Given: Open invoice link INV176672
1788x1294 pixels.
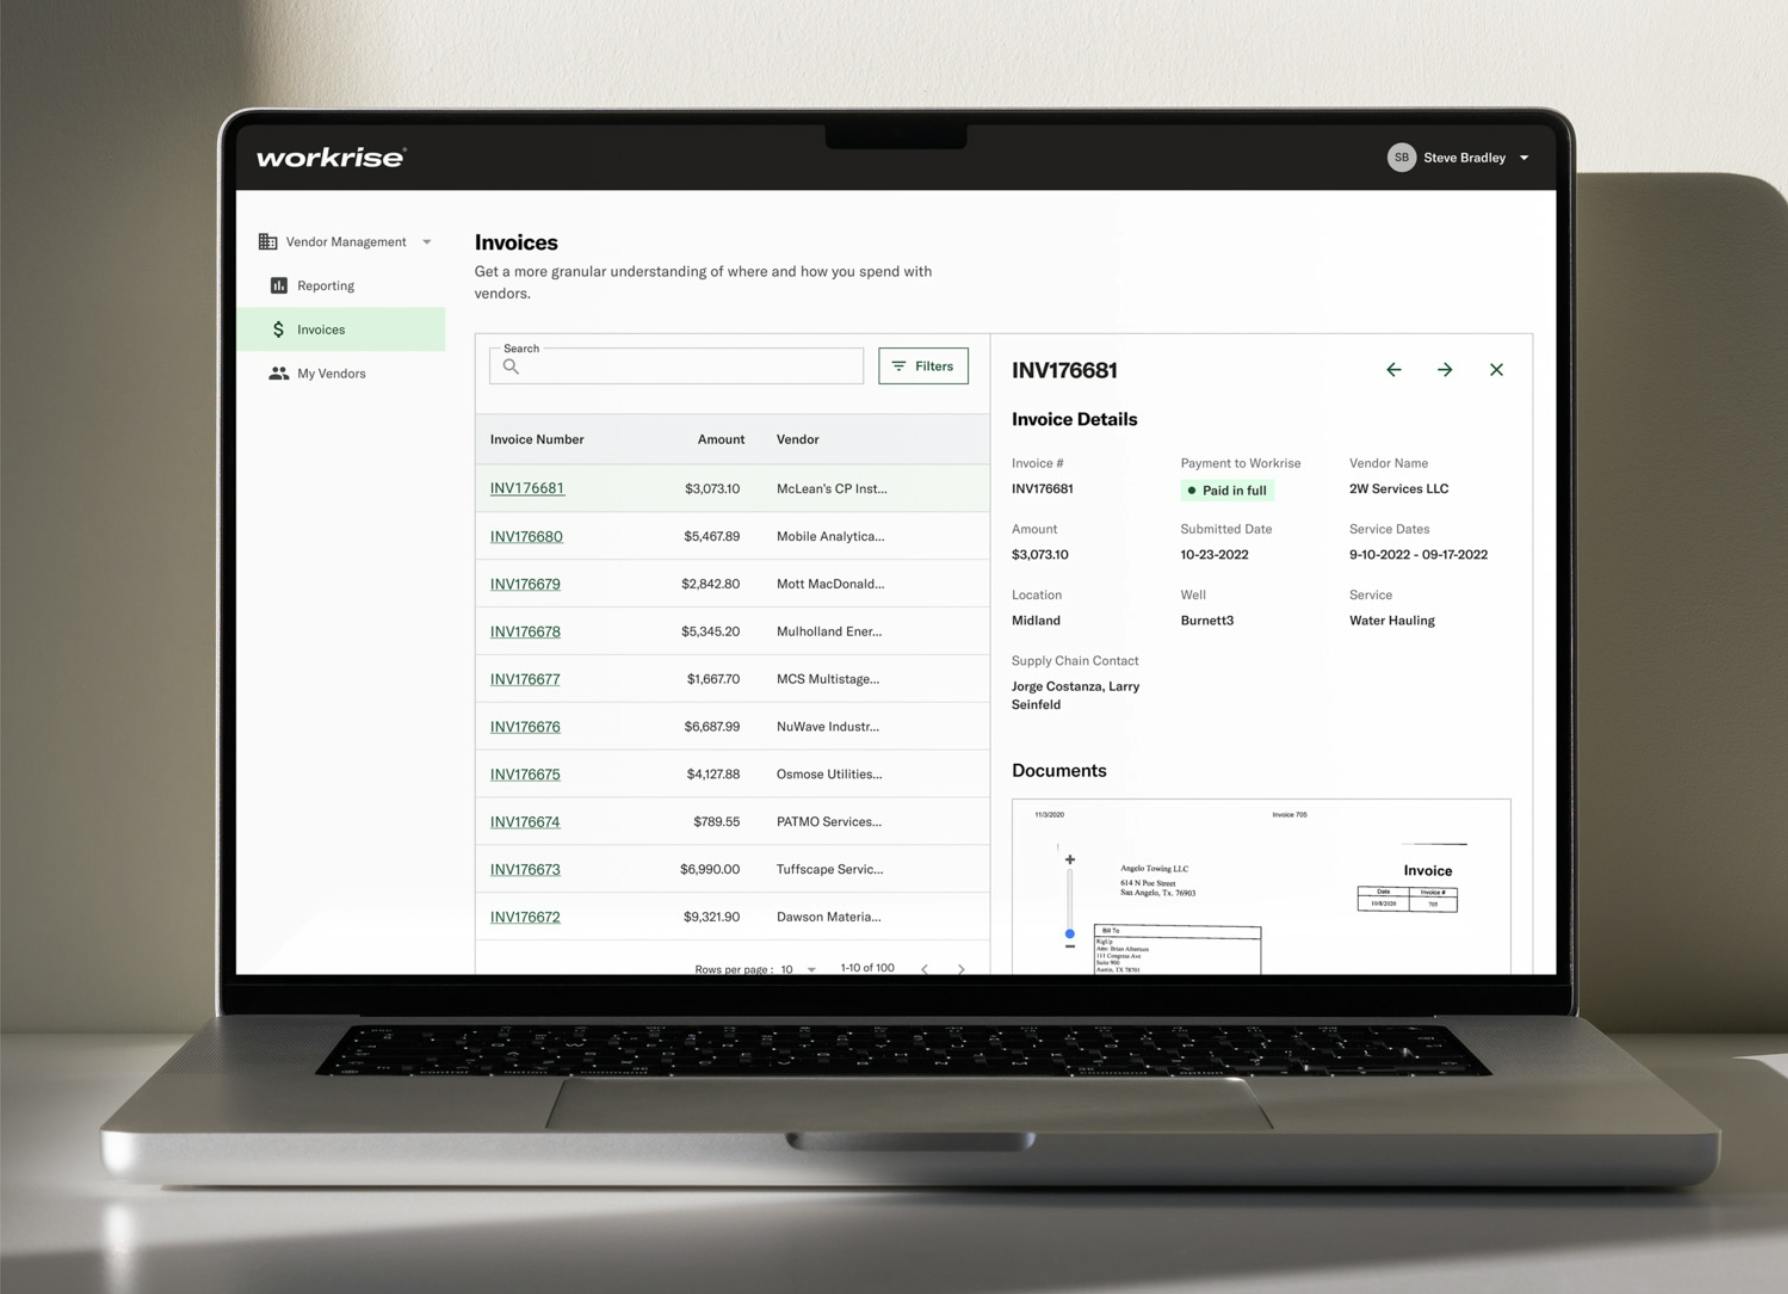Looking at the screenshot, I should coord(525,917).
